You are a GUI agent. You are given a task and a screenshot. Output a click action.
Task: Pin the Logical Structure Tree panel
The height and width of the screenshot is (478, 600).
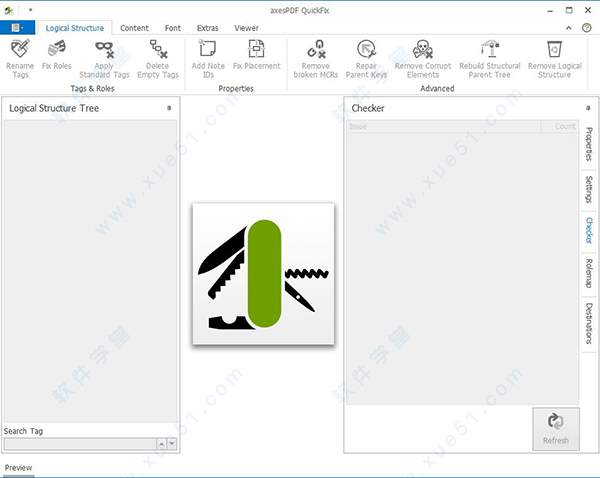point(169,108)
